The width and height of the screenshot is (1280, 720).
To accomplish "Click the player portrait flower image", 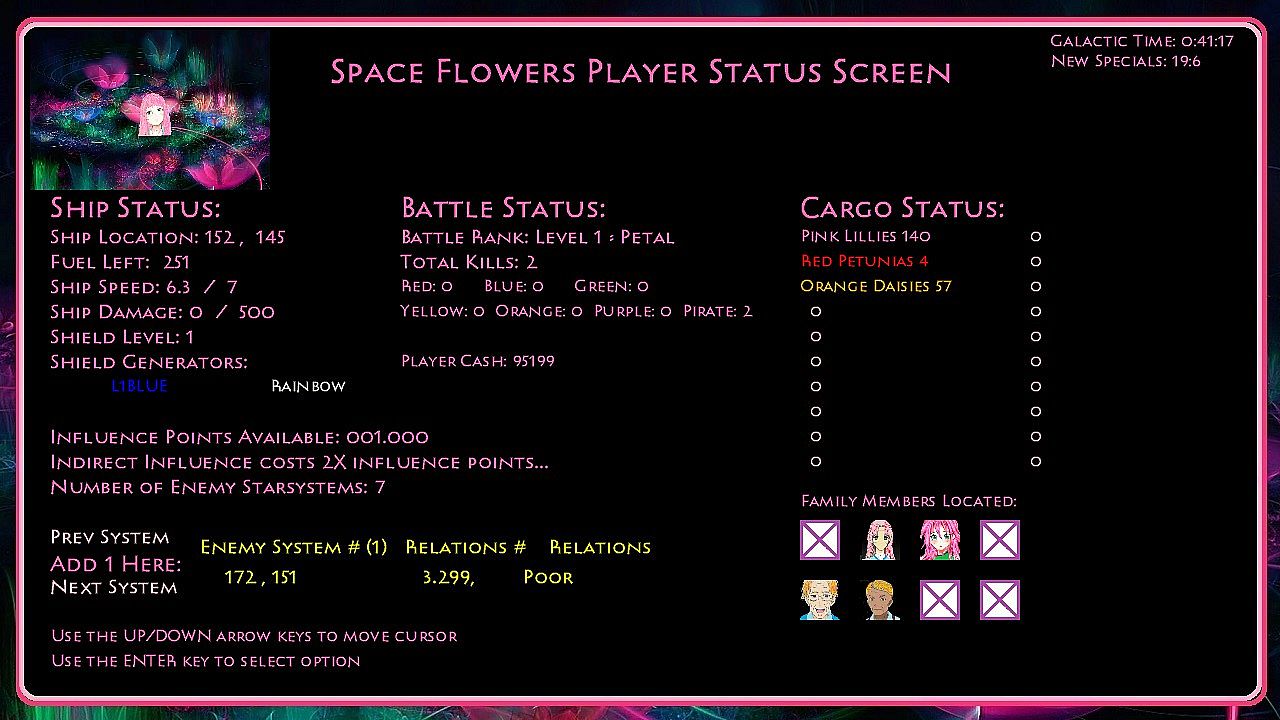I will pyautogui.click(x=150, y=110).
